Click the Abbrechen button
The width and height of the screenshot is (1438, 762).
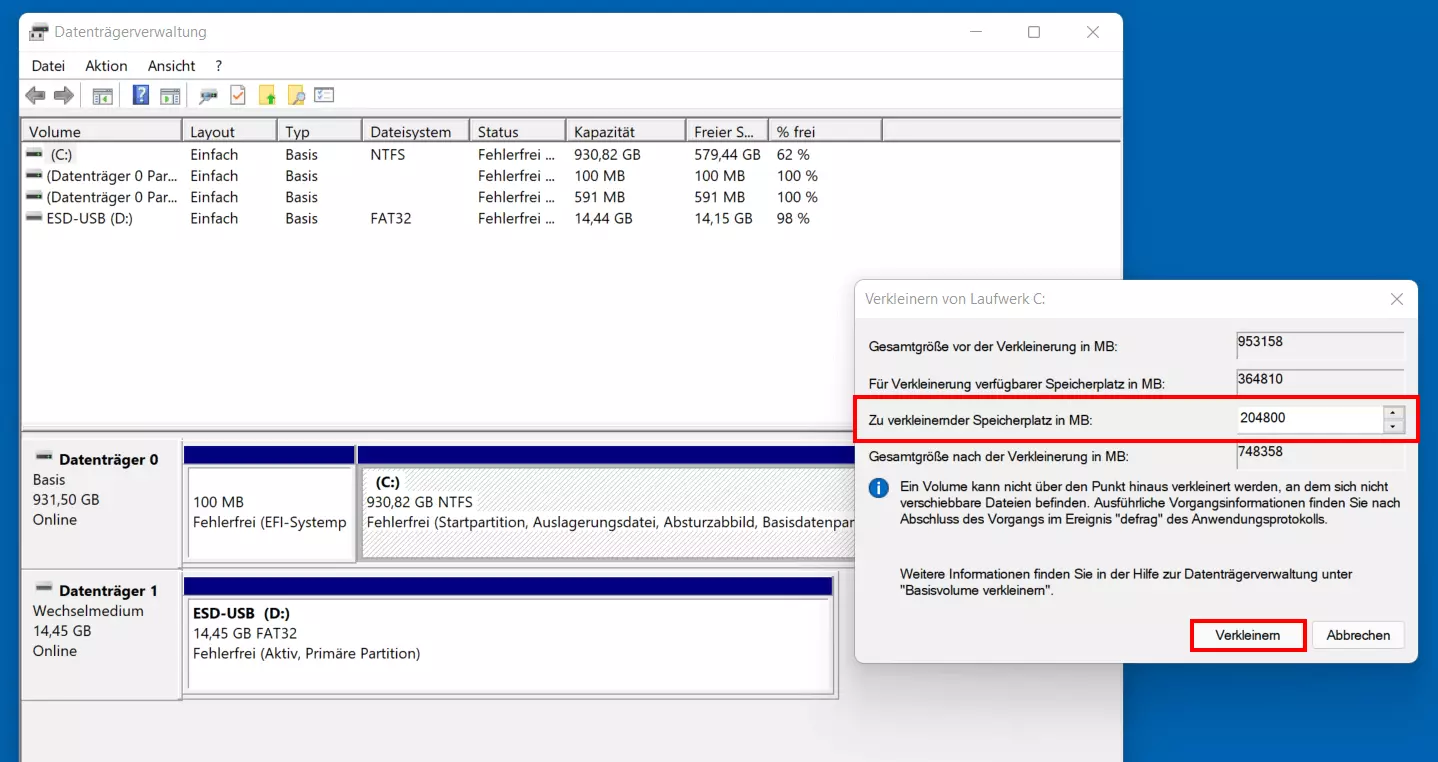coord(1358,635)
